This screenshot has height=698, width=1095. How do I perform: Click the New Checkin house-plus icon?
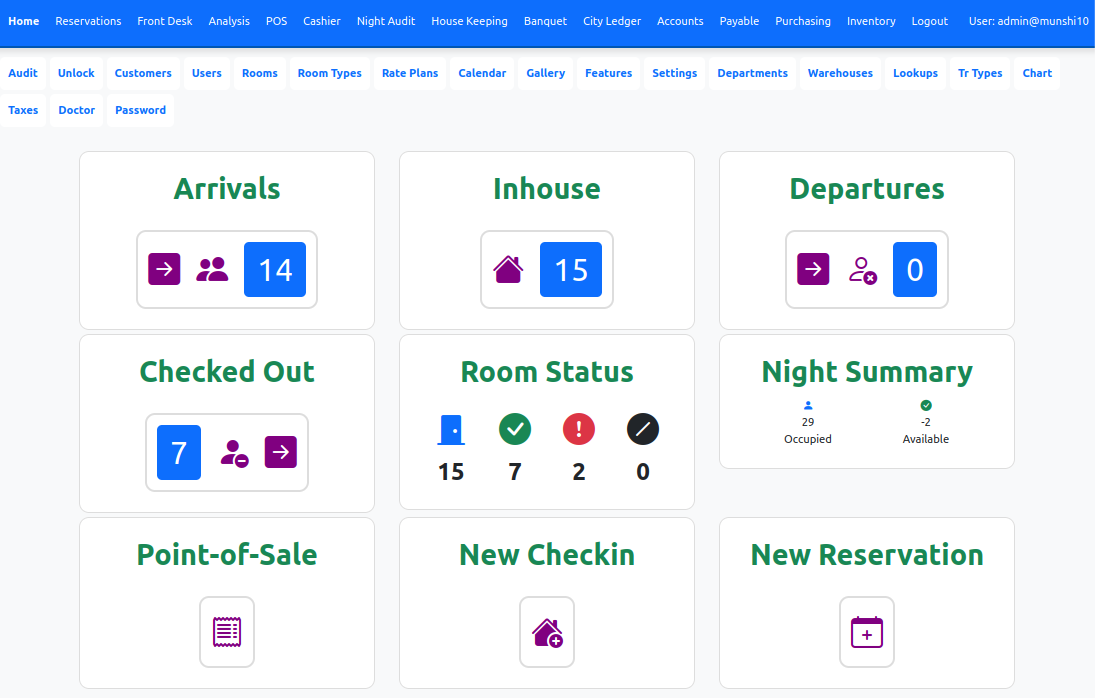tap(547, 632)
